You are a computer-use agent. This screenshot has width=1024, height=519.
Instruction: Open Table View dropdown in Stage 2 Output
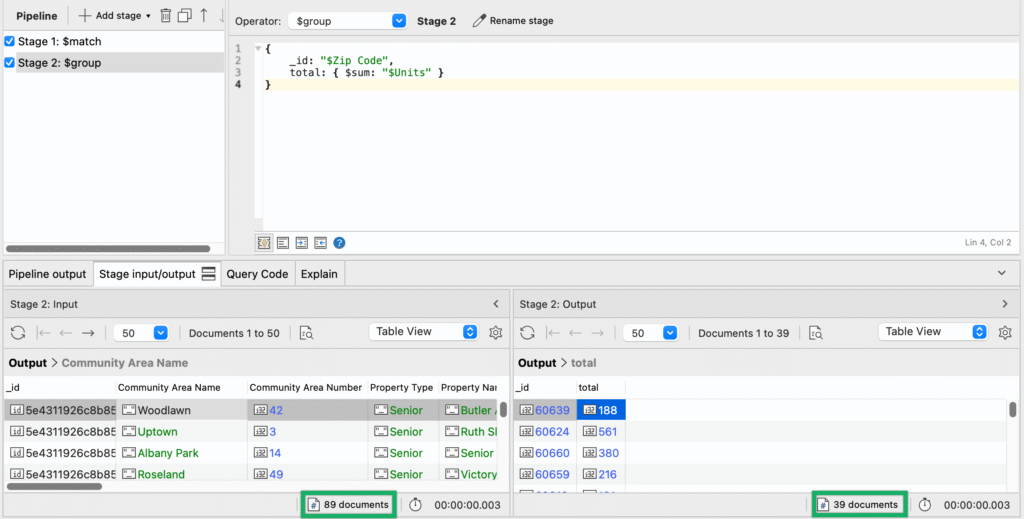click(933, 332)
